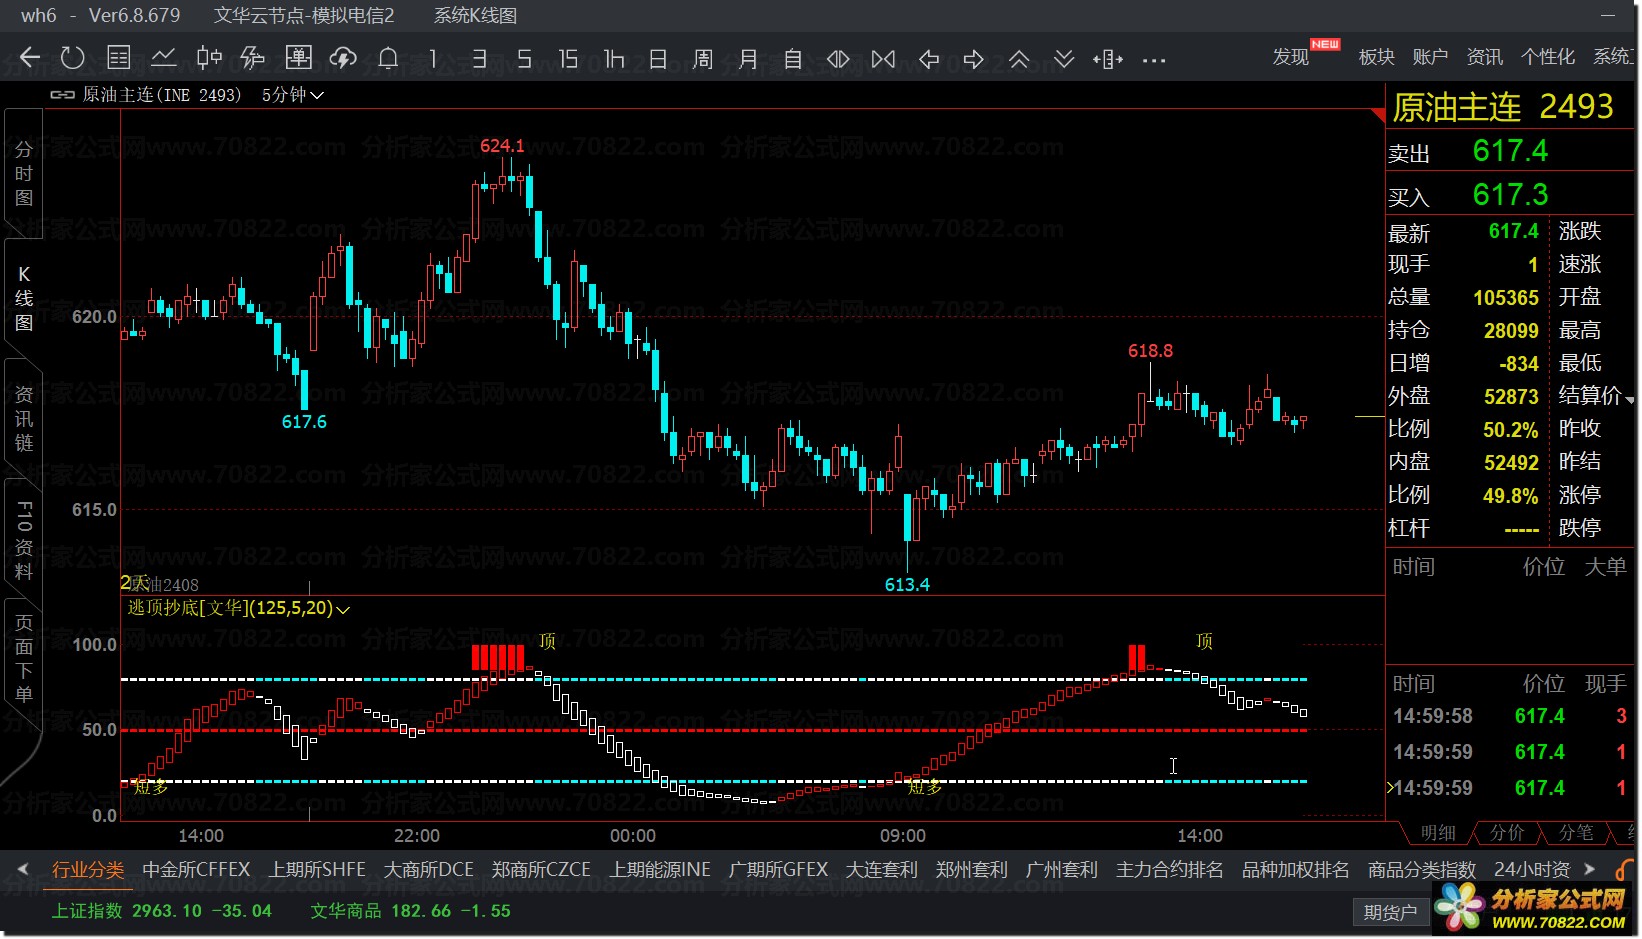Image resolution: width=1642 pixels, height=939 pixels.
Task: Select 郑商所CZCE bottom tab
Action: 541,870
